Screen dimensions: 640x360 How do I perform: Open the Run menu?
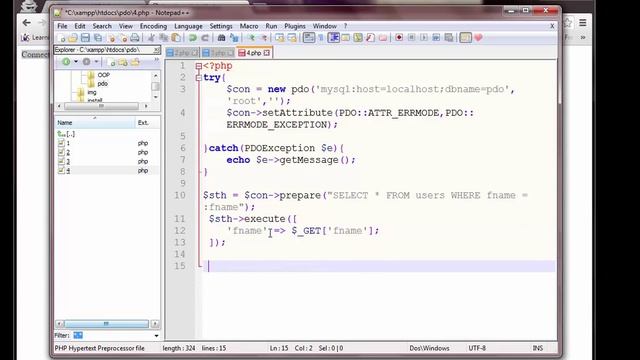coord(271,26)
